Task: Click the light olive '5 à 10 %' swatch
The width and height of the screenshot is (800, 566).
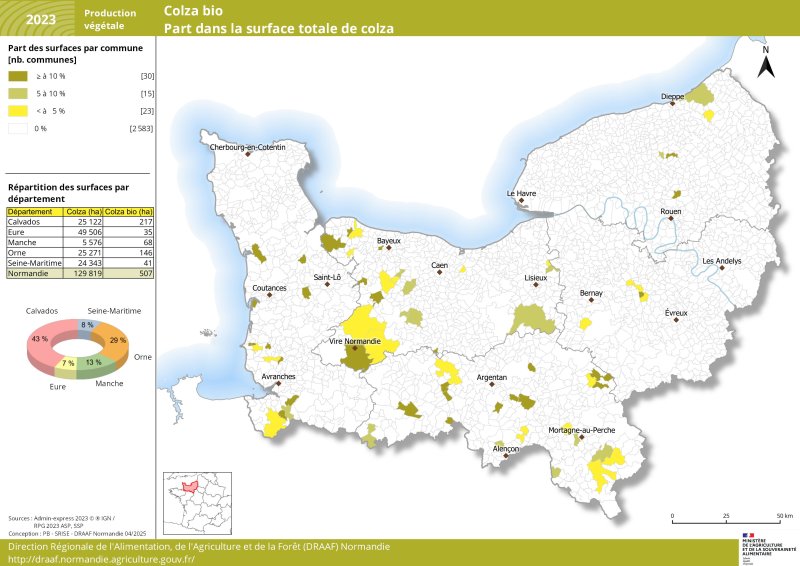Action: coord(18,93)
